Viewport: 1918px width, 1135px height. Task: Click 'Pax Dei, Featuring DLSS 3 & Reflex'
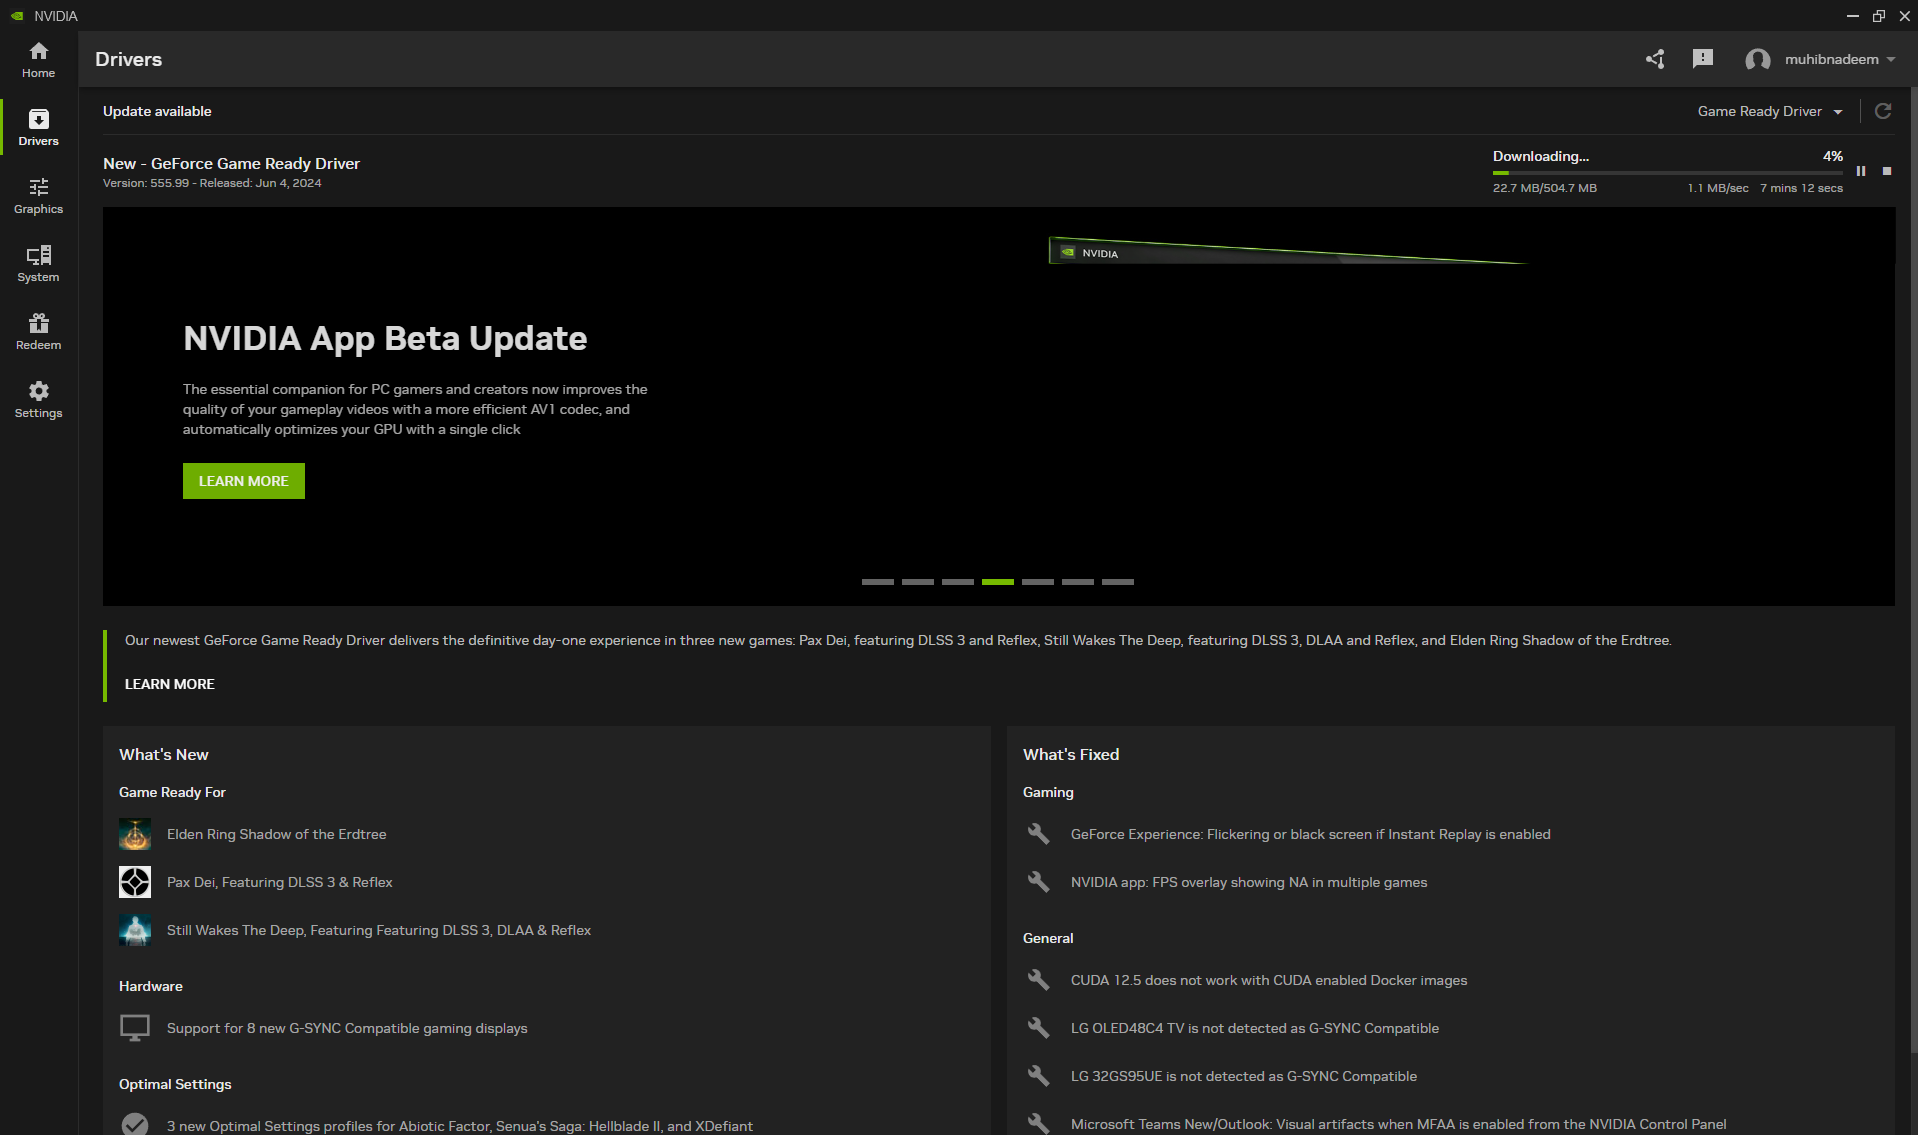pyautogui.click(x=280, y=882)
